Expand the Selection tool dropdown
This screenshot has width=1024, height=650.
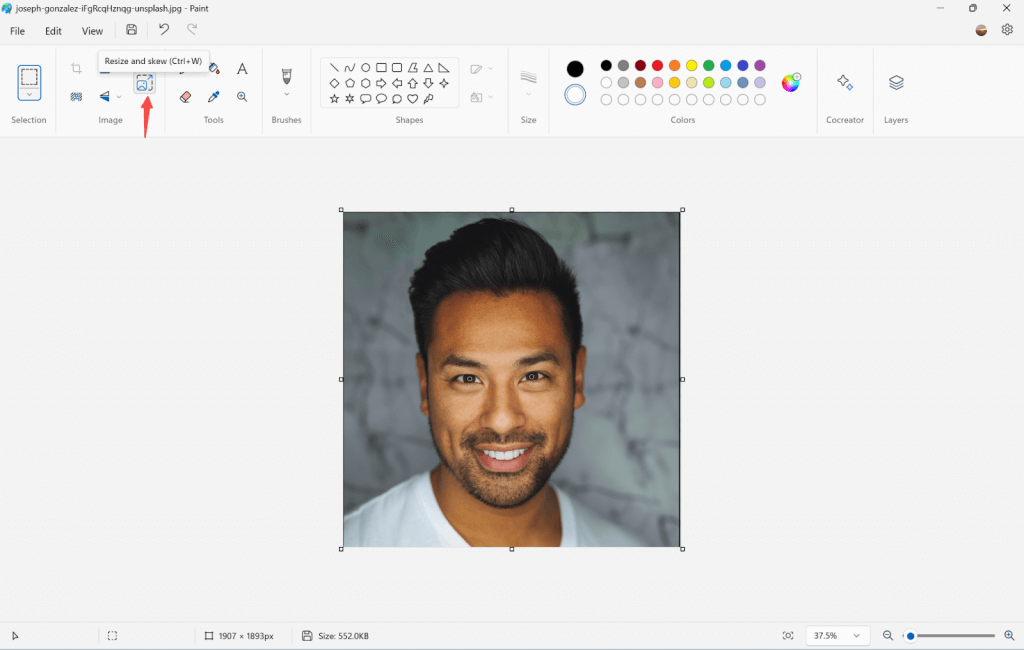tap(29, 95)
